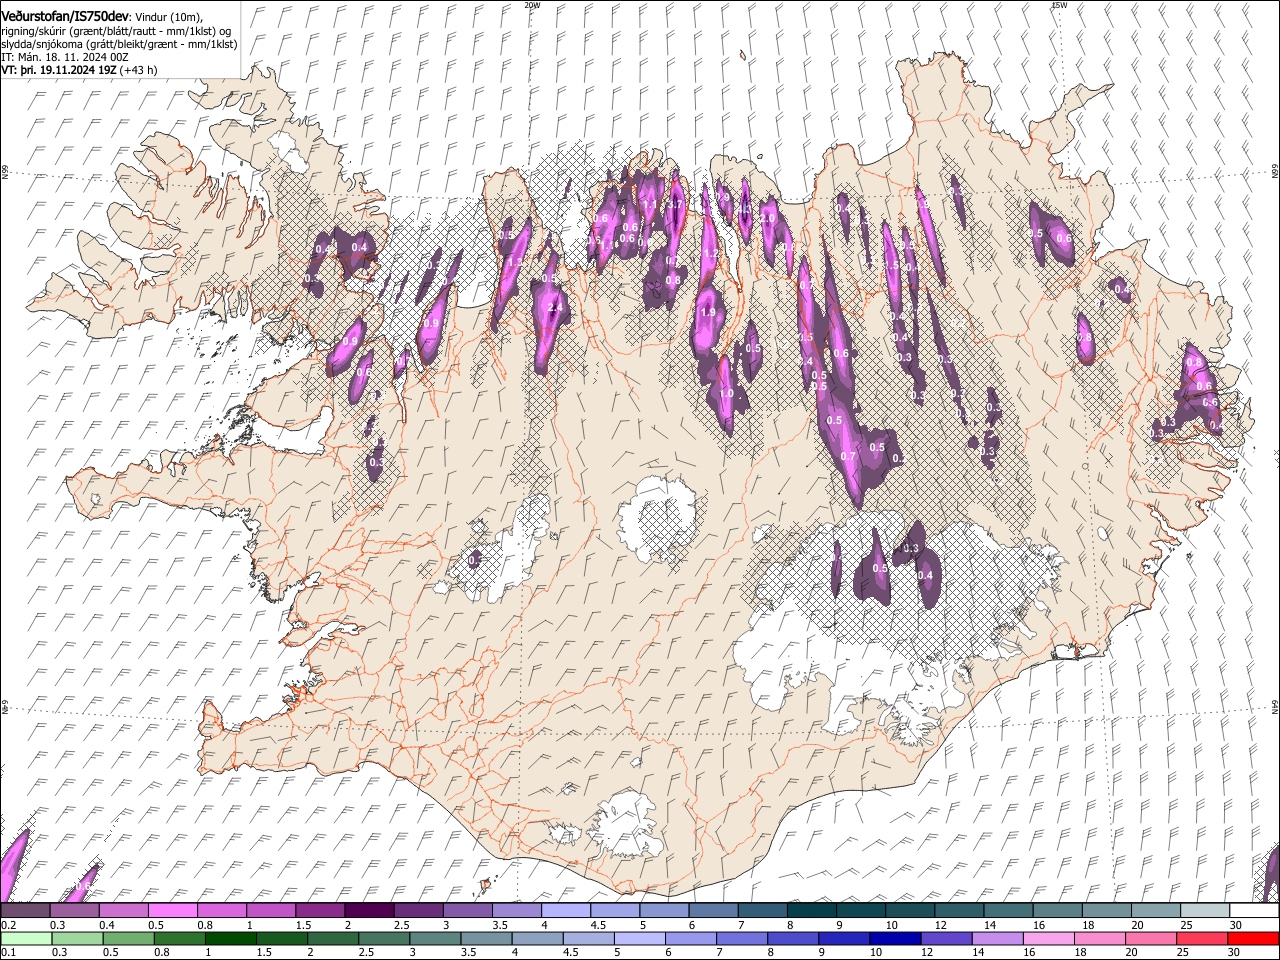Pick the bright red bottom legend swatch between 25 and 30
Screen dimensions: 1280x960
(x=1203, y=938)
